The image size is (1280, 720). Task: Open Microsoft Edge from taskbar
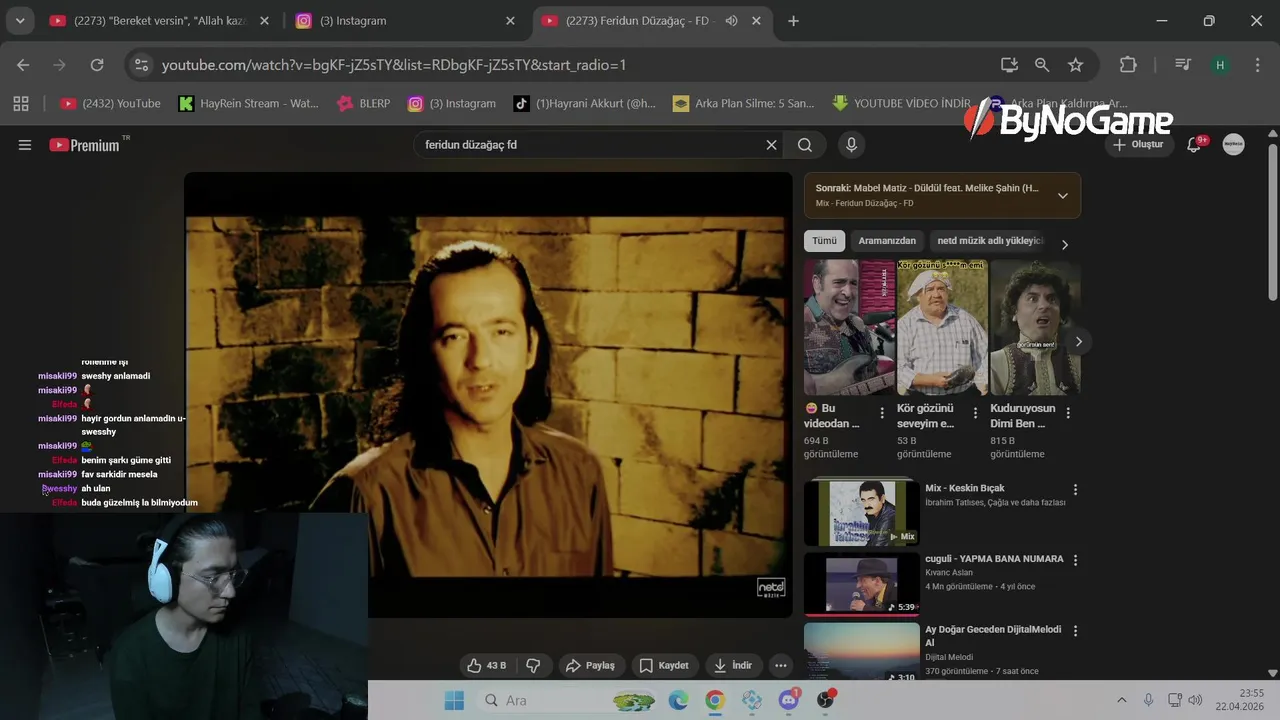click(679, 700)
